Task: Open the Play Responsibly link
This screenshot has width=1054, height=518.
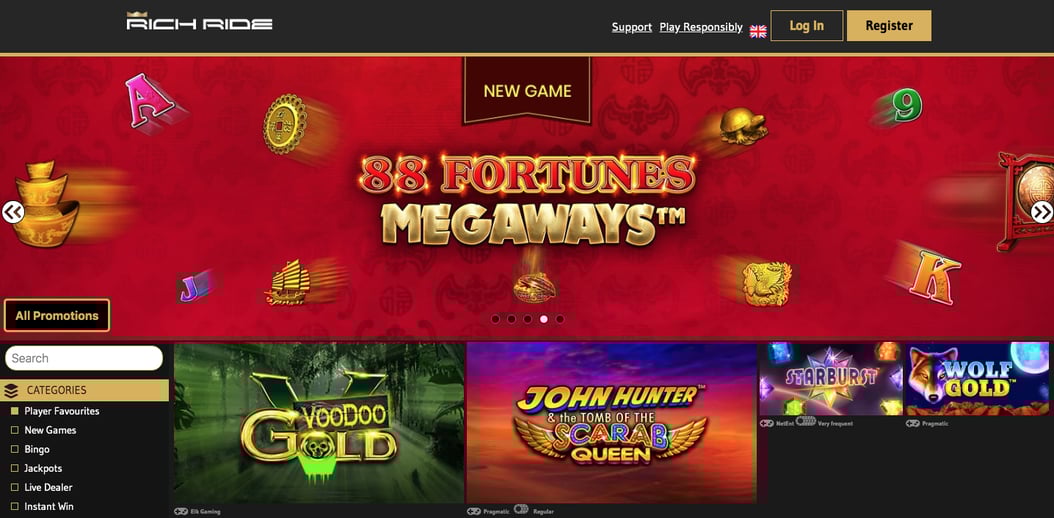Action: 700,27
